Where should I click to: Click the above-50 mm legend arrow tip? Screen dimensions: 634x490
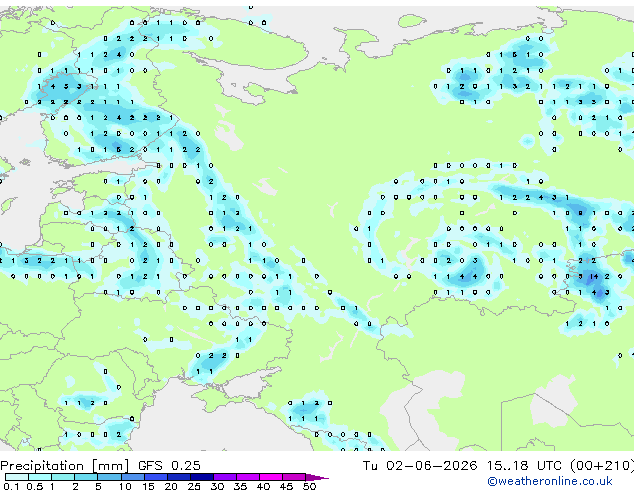click(317, 477)
